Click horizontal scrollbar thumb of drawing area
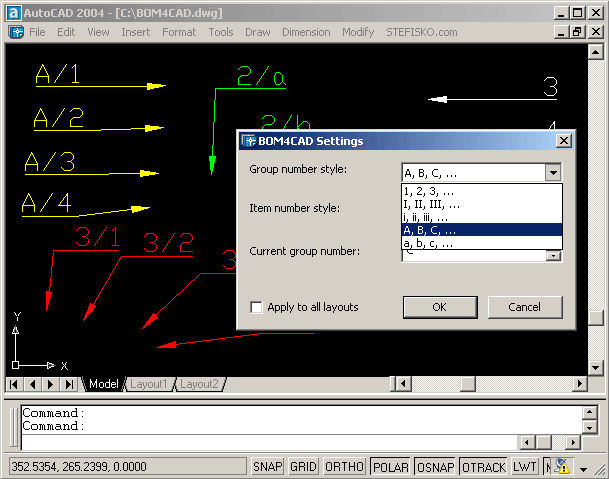The height and width of the screenshot is (479, 609). click(x=468, y=384)
